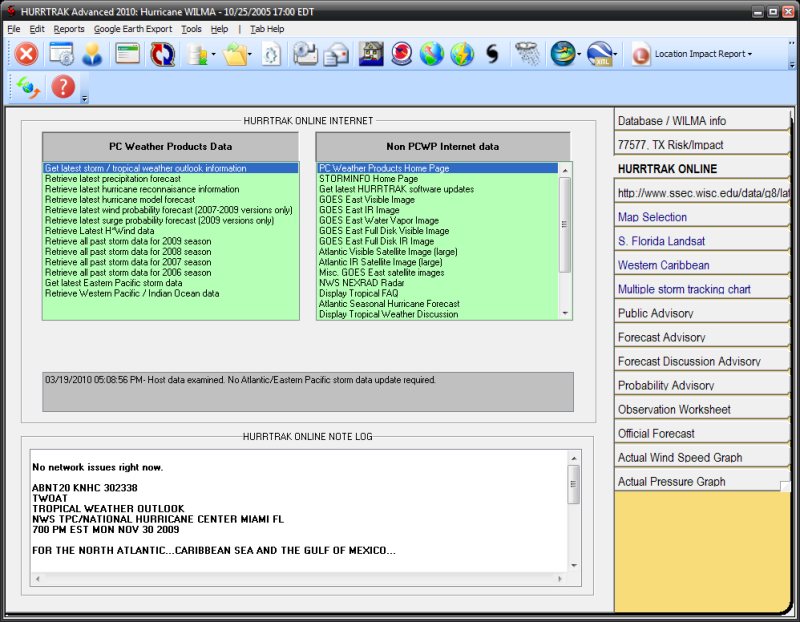Click the house toolbar icon

coord(371,54)
